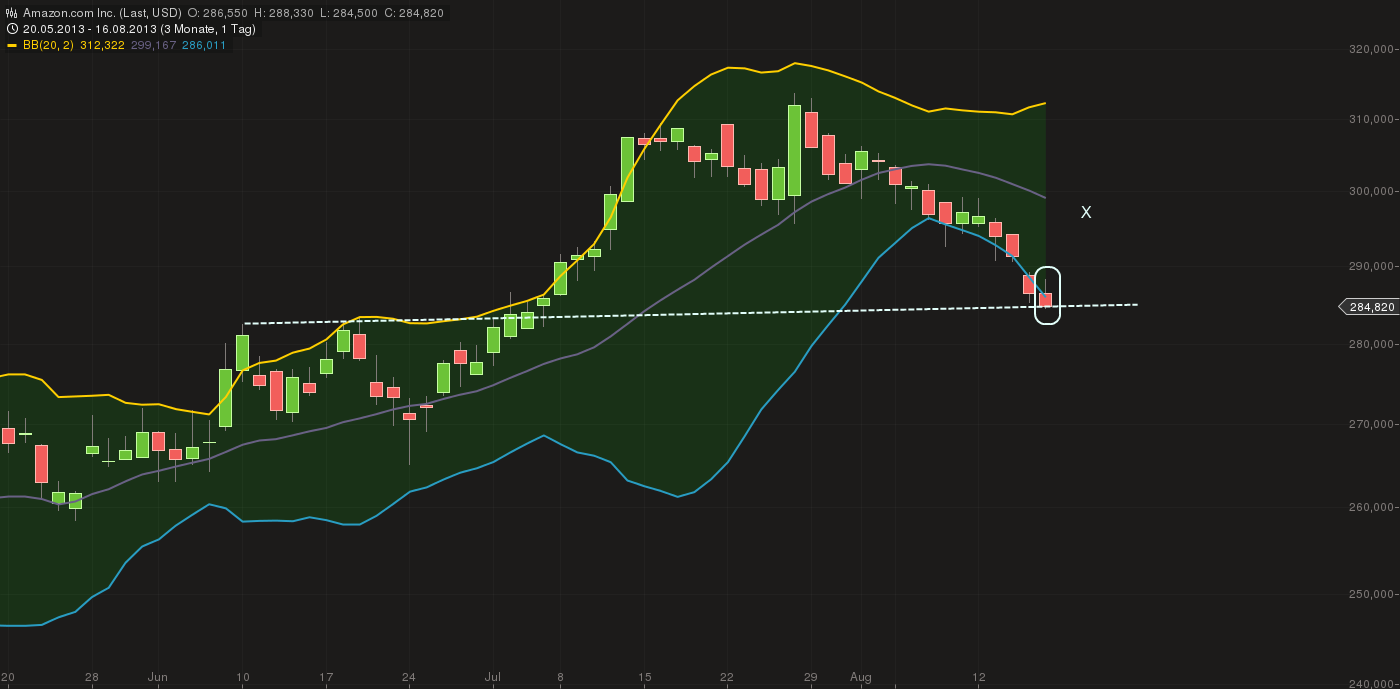Click the 320,000 label on the price axis
This screenshot has height=689, width=1400.
[x=1370, y=46]
